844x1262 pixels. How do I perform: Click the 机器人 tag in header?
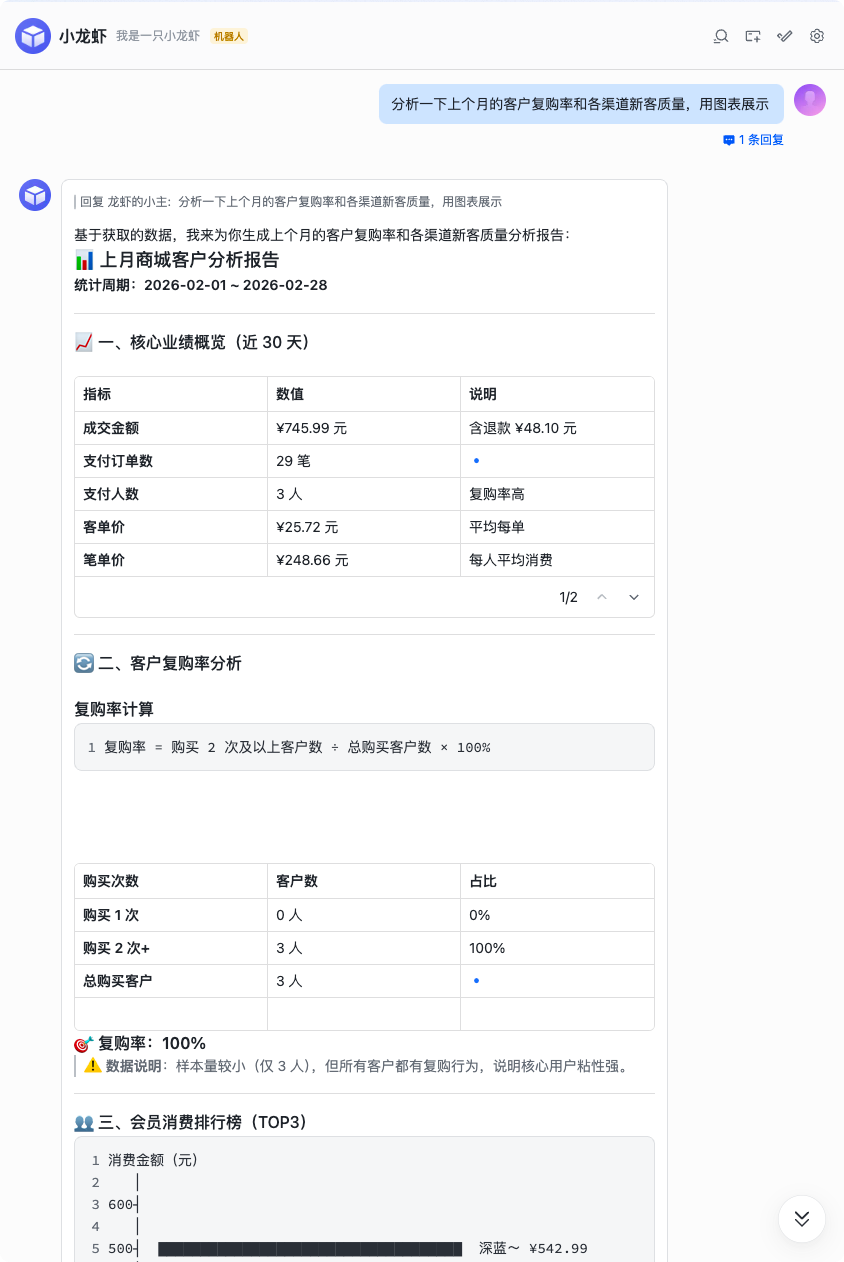[229, 36]
